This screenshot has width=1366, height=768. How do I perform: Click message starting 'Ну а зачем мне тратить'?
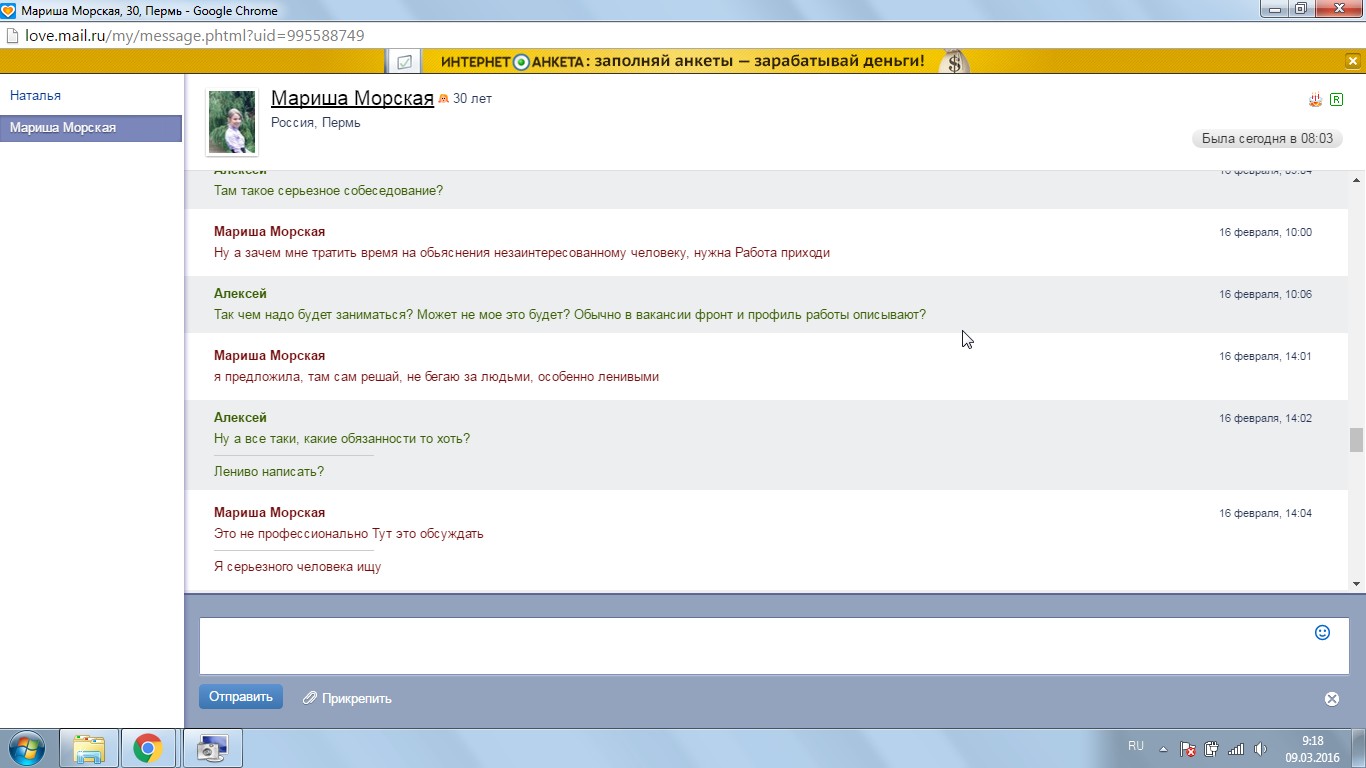pos(522,252)
